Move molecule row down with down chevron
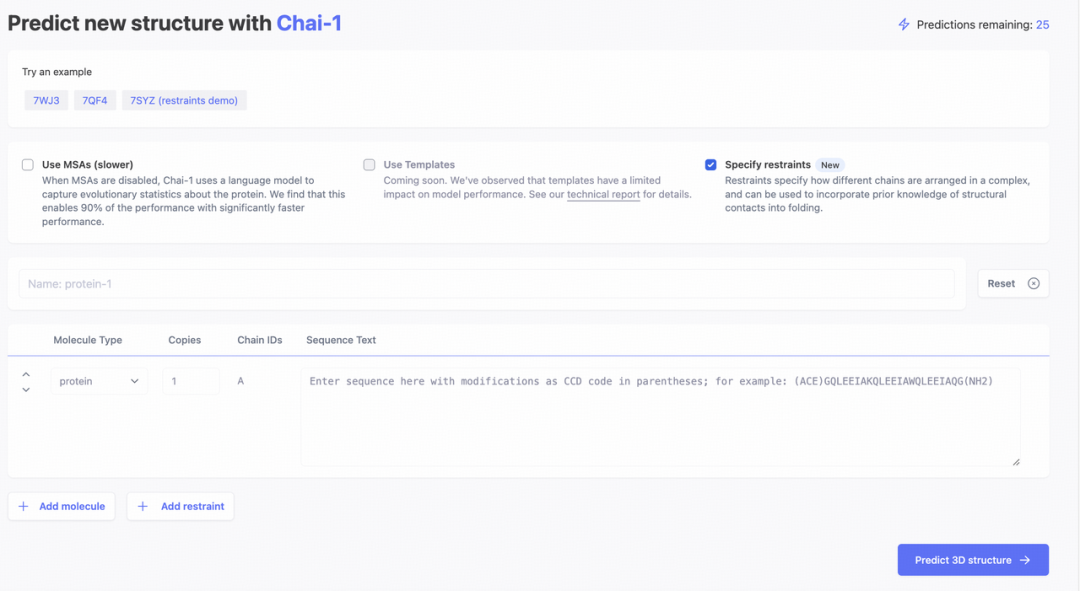 [x=26, y=390]
